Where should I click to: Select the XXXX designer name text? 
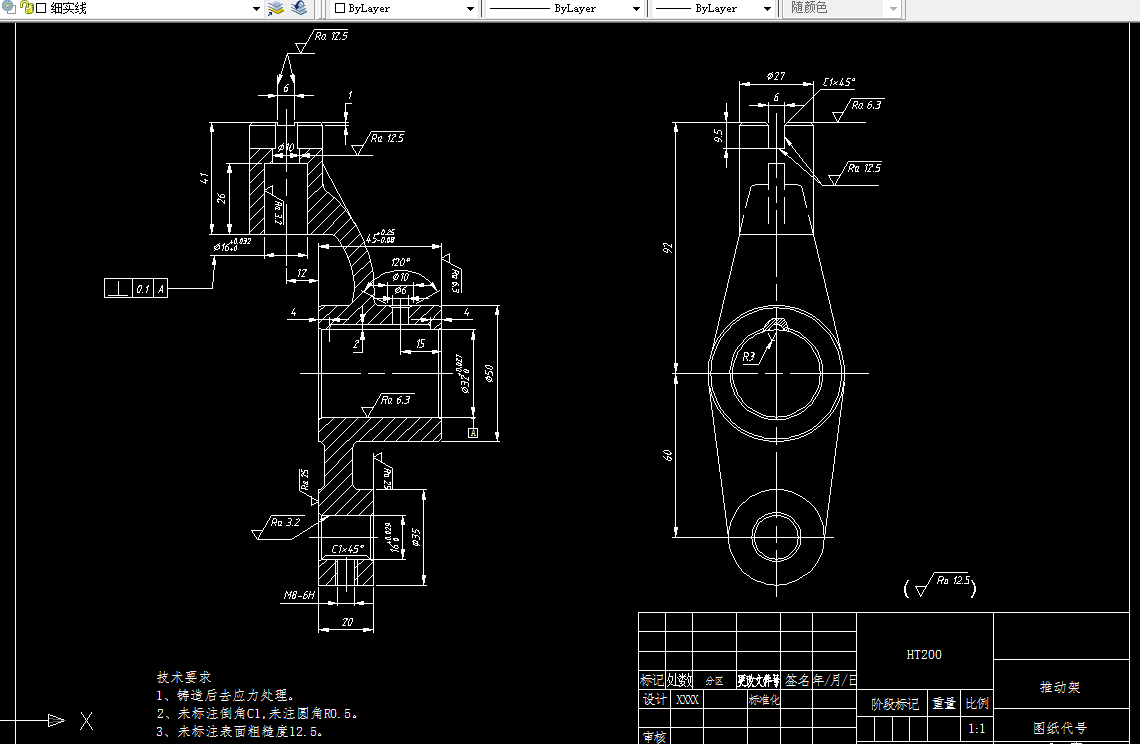(x=688, y=700)
